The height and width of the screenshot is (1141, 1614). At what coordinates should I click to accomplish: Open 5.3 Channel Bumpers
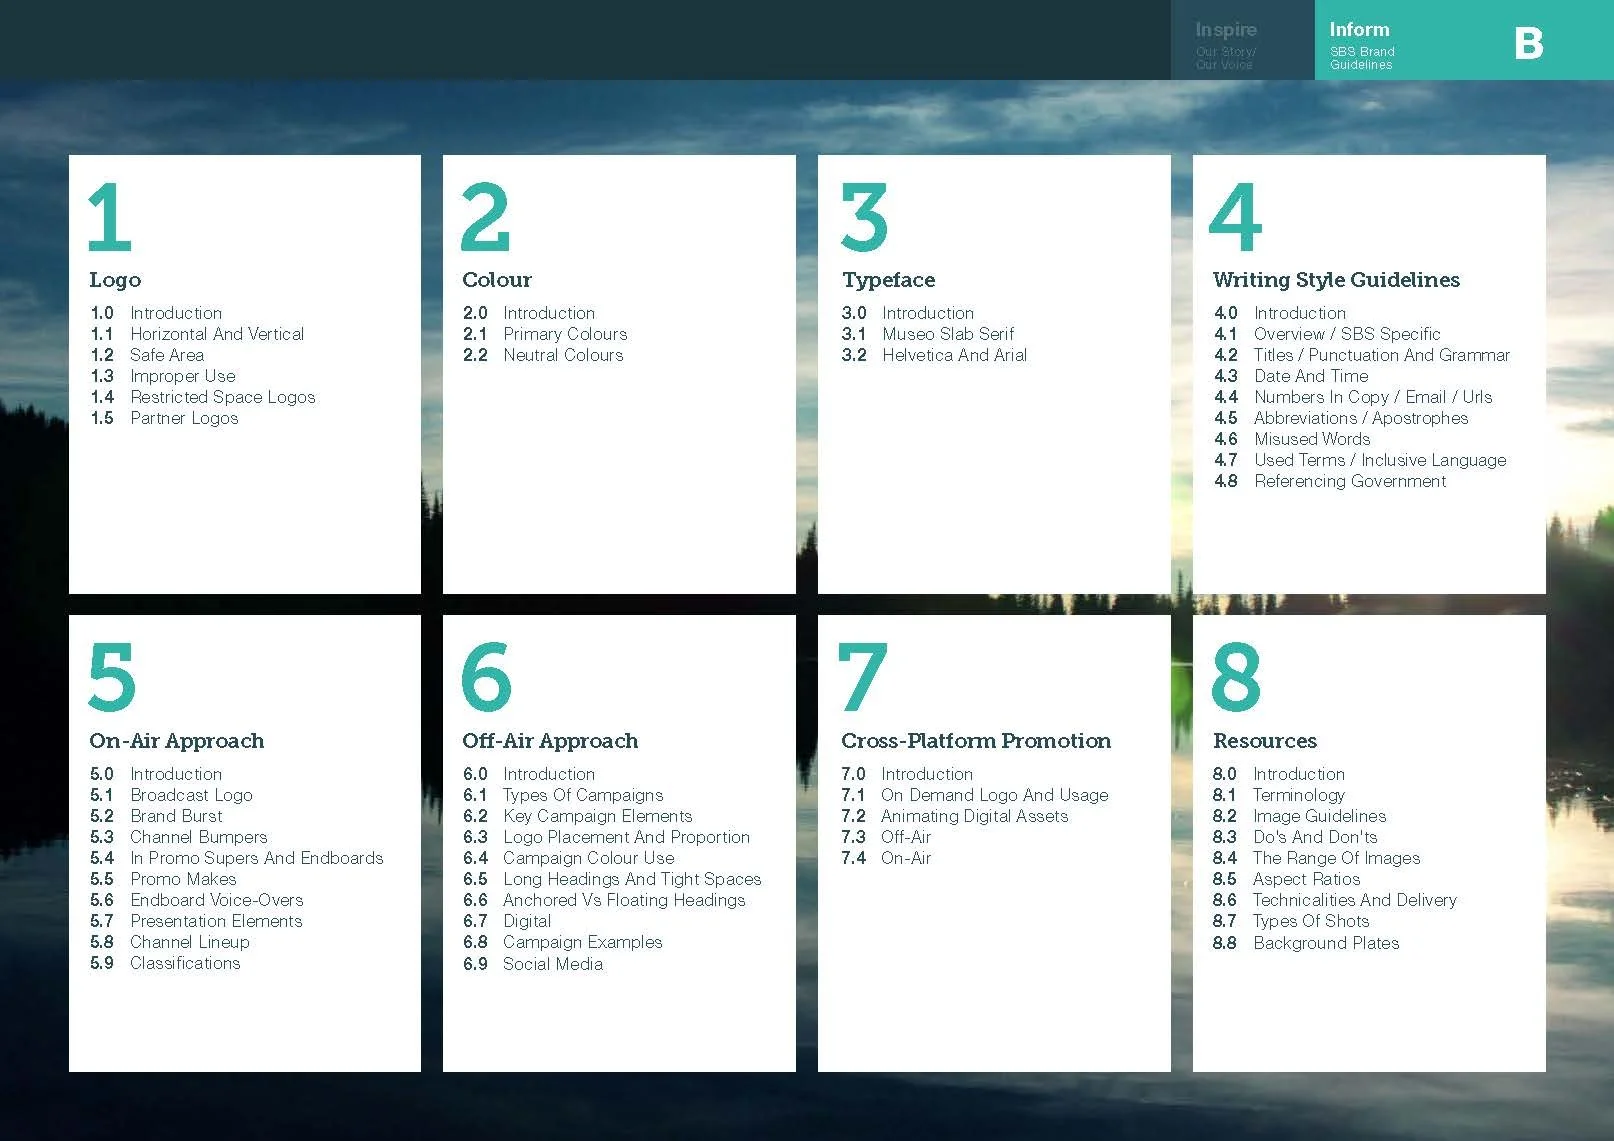[179, 837]
